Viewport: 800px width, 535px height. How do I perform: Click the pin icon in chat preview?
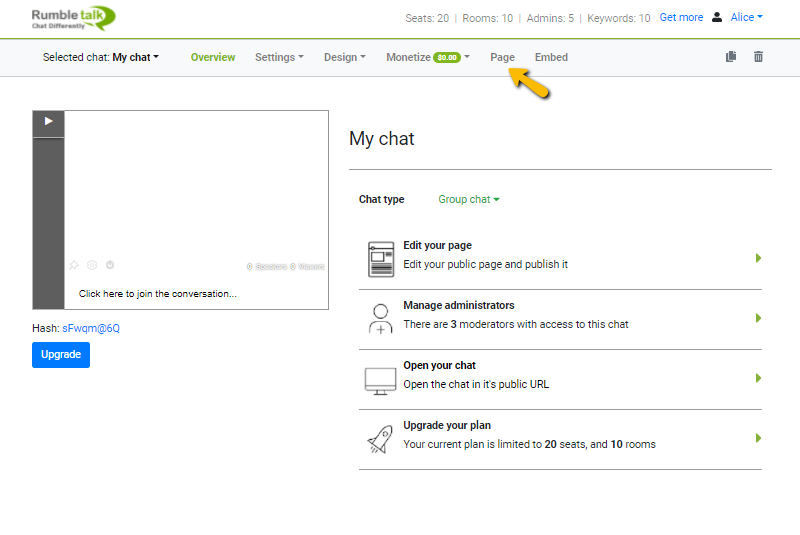coord(73,265)
